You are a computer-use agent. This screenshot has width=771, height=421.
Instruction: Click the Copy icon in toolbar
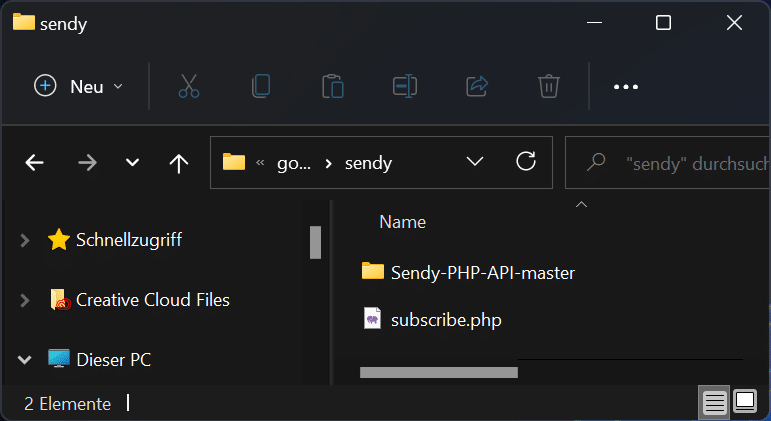click(x=261, y=86)
